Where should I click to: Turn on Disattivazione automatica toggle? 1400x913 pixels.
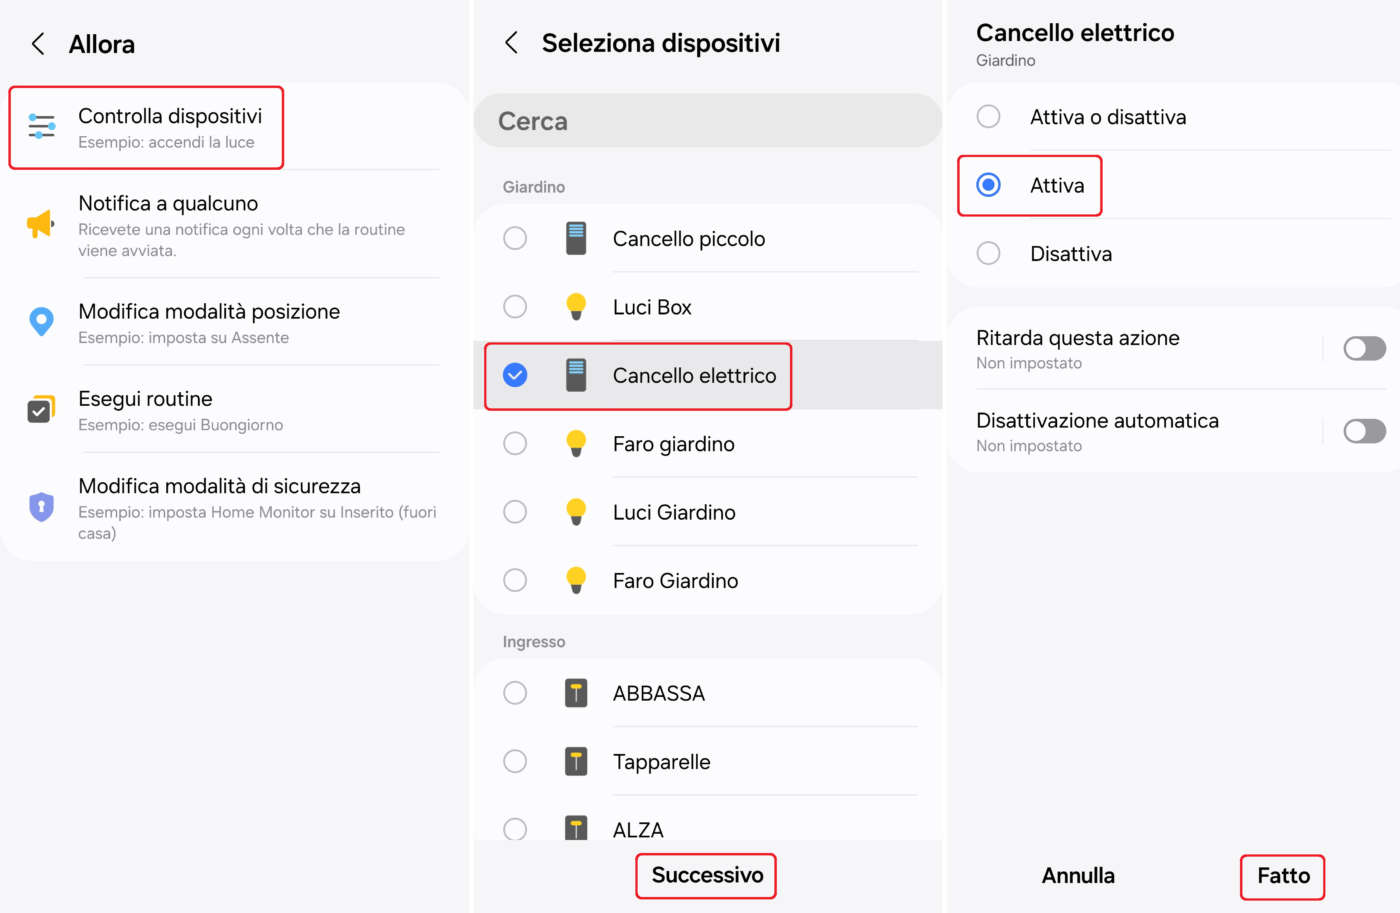(1364, 431)
